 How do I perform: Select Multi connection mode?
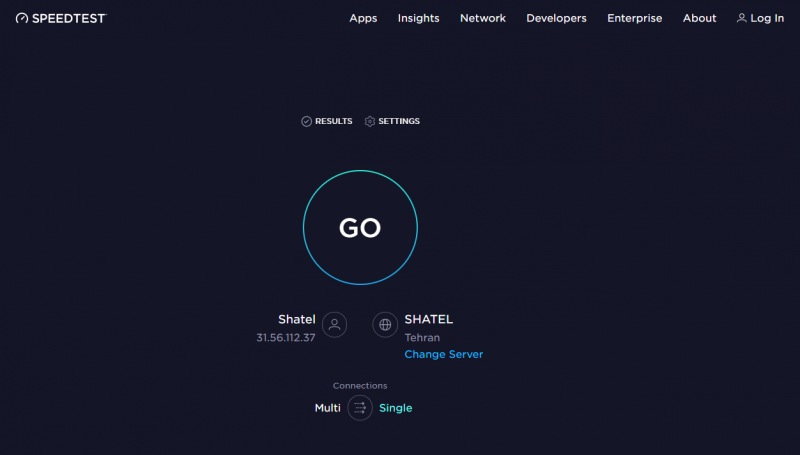tap(327, 408)
